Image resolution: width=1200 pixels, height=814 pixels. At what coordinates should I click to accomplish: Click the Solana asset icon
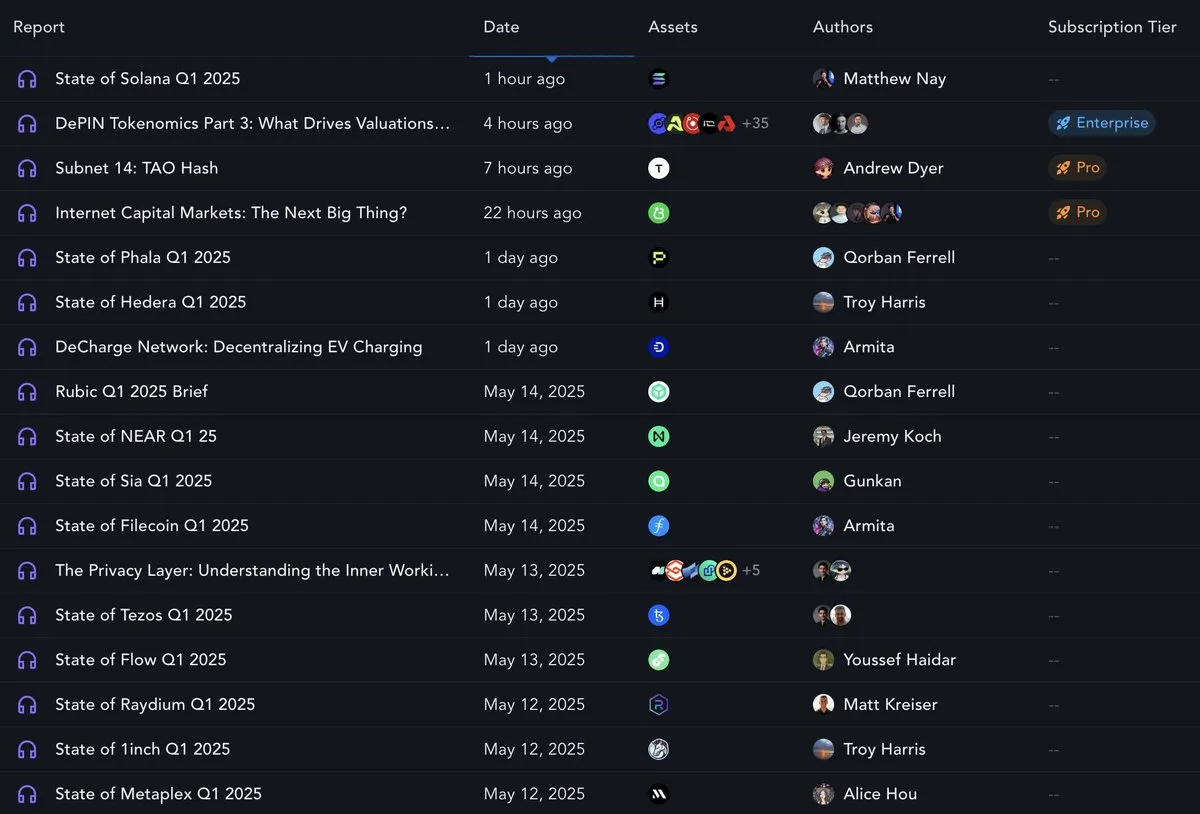click(658, 79)
